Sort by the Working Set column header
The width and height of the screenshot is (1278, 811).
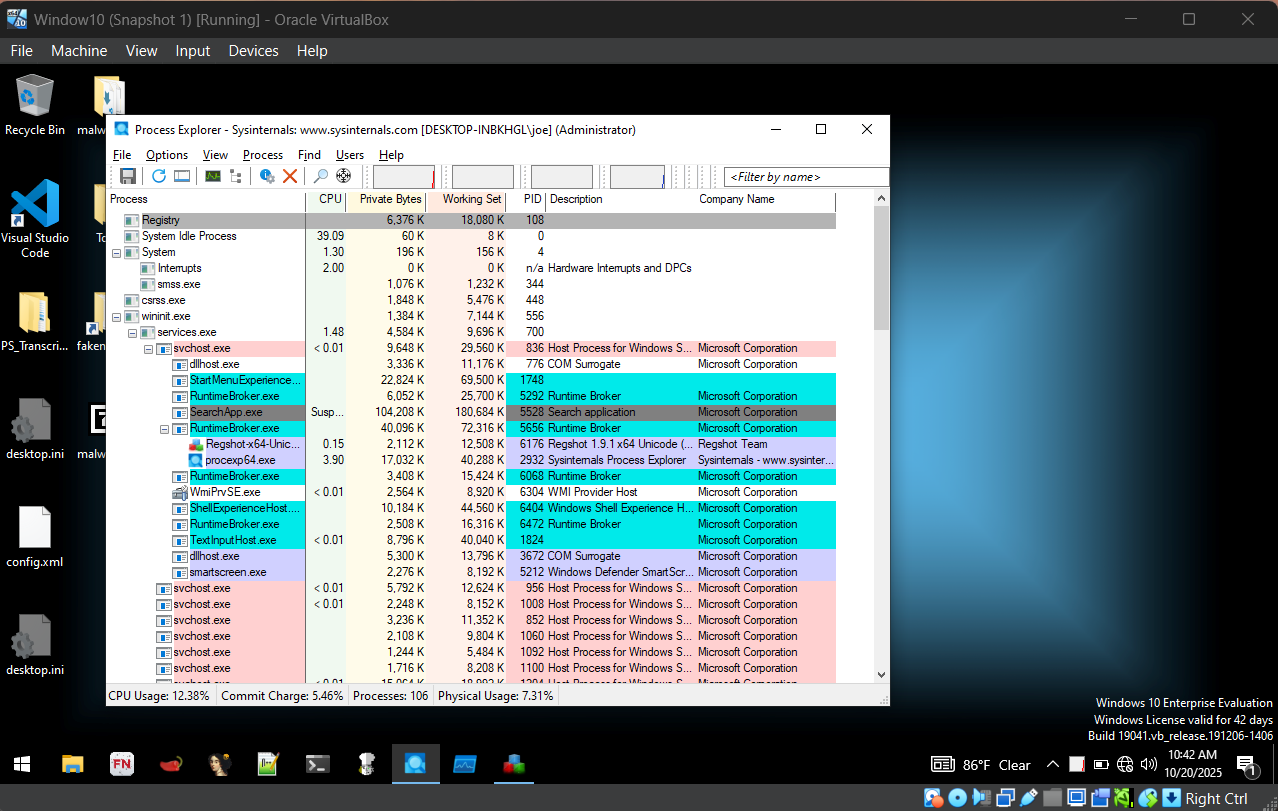466,199
